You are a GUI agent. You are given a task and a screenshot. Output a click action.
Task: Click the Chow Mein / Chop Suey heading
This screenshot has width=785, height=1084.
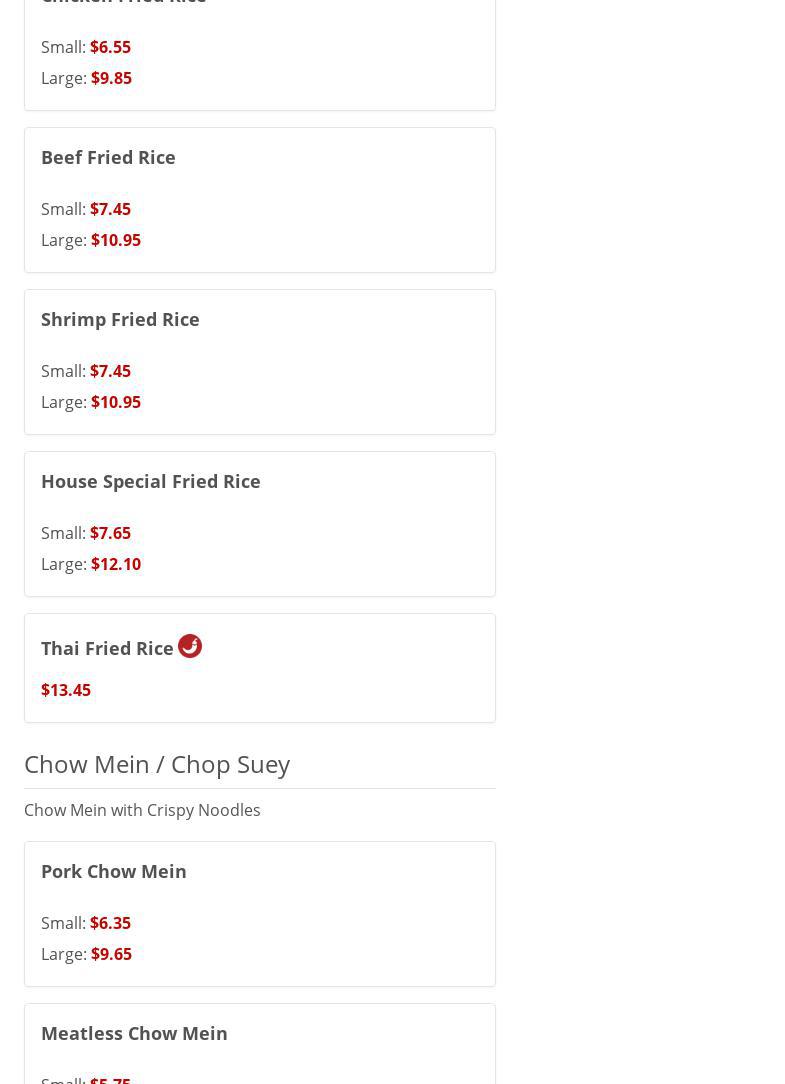pyautogui.click(x=157, y=764)
